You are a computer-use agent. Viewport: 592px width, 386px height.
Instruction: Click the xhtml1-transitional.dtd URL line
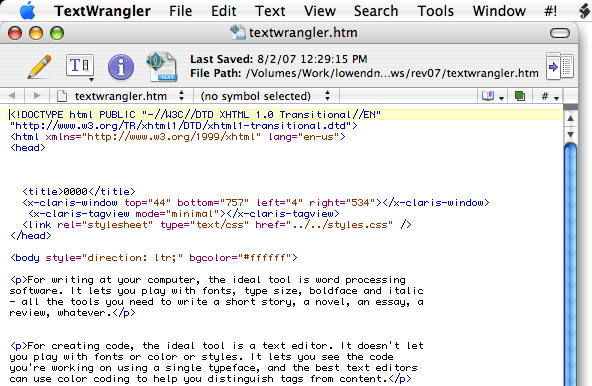(183, 125)
